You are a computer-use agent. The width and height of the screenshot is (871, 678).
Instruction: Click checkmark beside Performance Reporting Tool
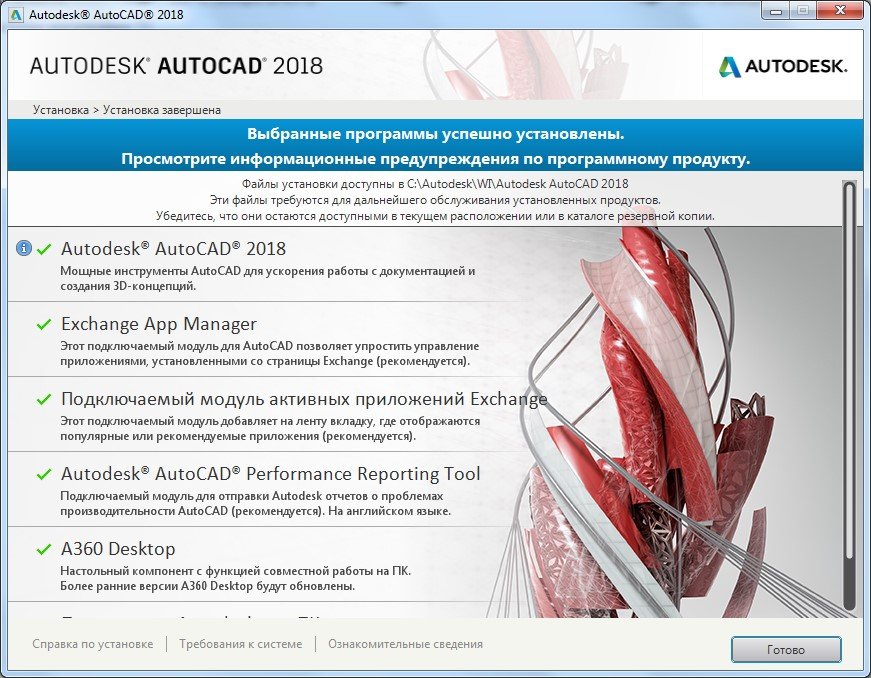click(44, 474)
